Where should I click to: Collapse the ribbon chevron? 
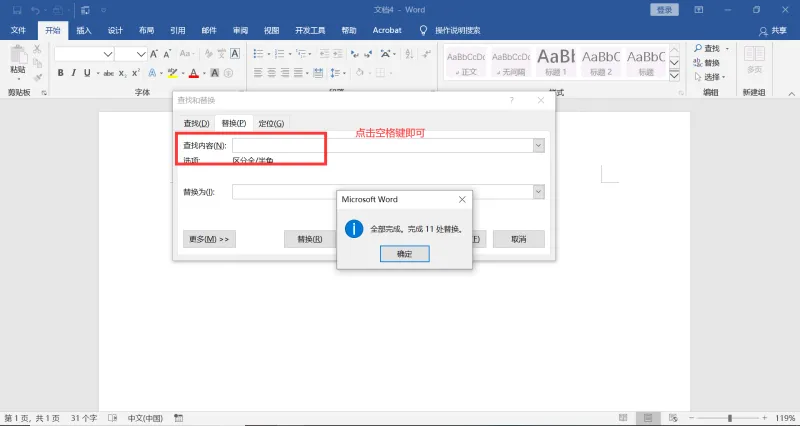(x=791, y=94)
